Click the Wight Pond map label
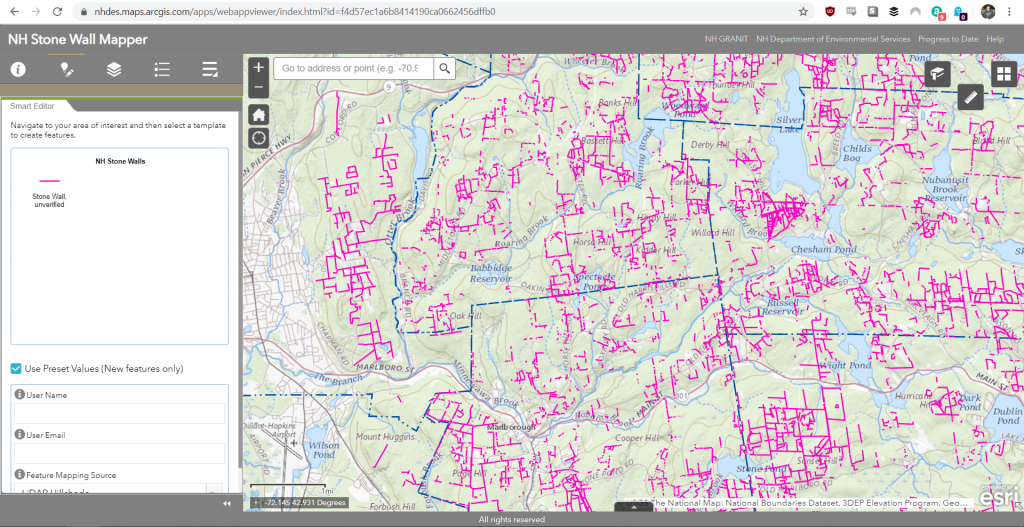The image size is (1024, 527). pos(846,365)
